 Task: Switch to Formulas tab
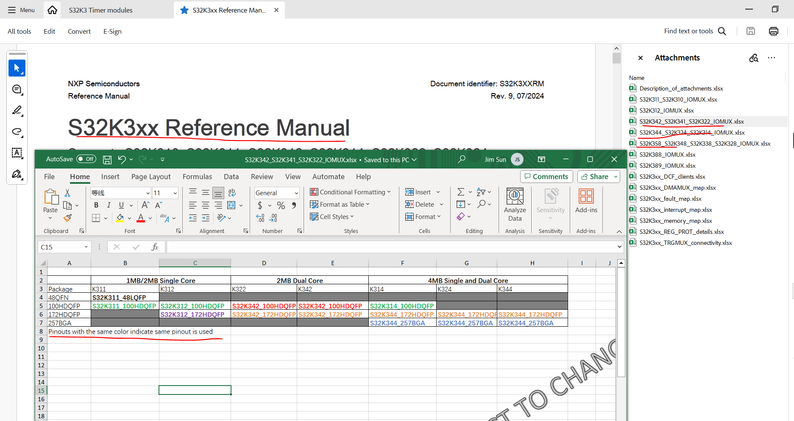click(197, 176)
